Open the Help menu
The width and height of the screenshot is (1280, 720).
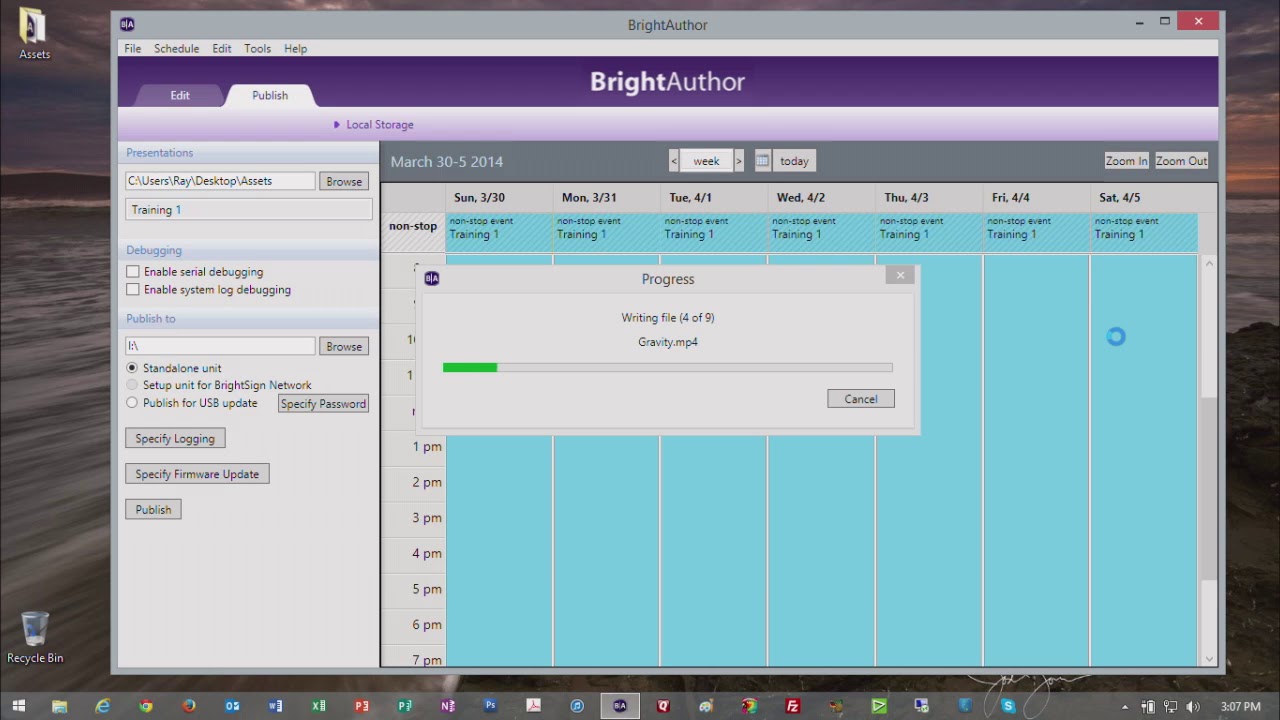[x=295, y=48]
